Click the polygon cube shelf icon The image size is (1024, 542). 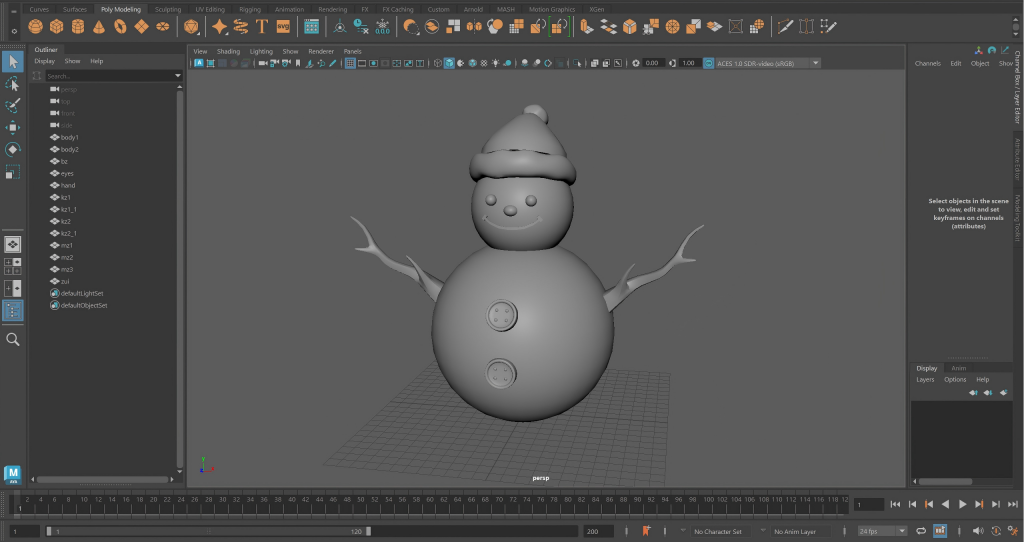pos(57,26)
